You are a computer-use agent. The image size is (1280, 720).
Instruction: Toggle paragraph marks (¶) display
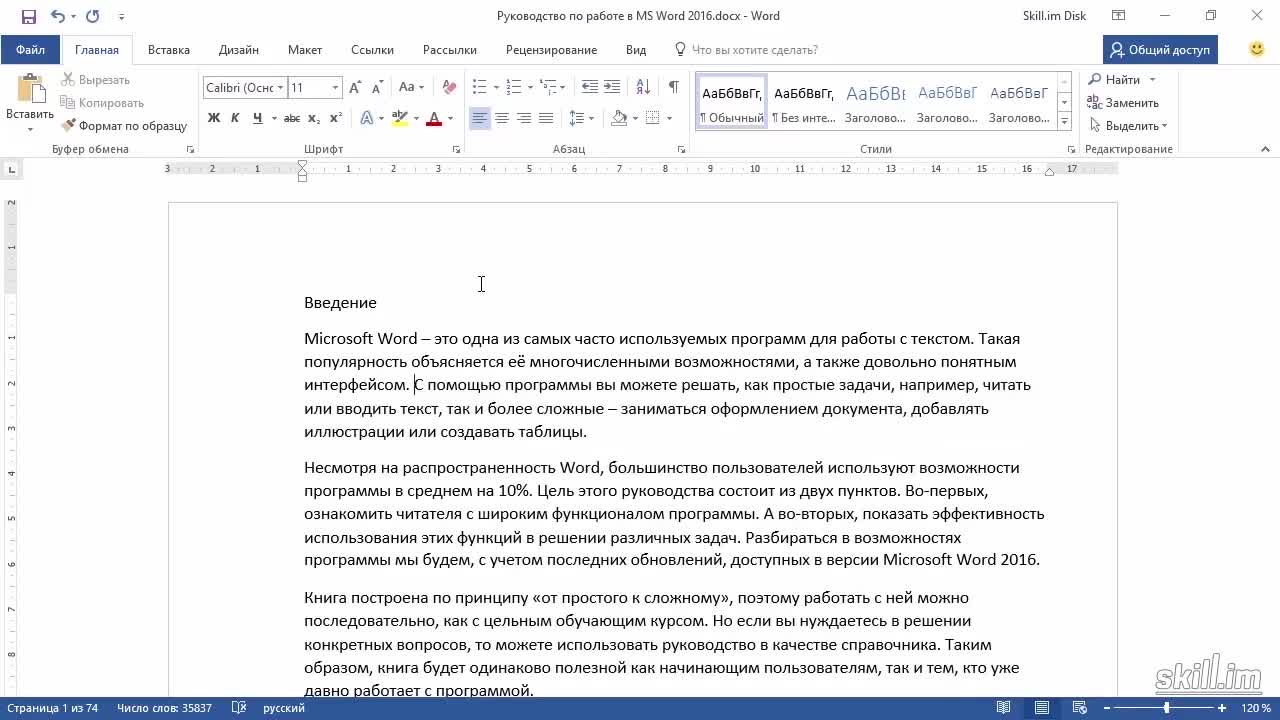click(x=674, y=88)
